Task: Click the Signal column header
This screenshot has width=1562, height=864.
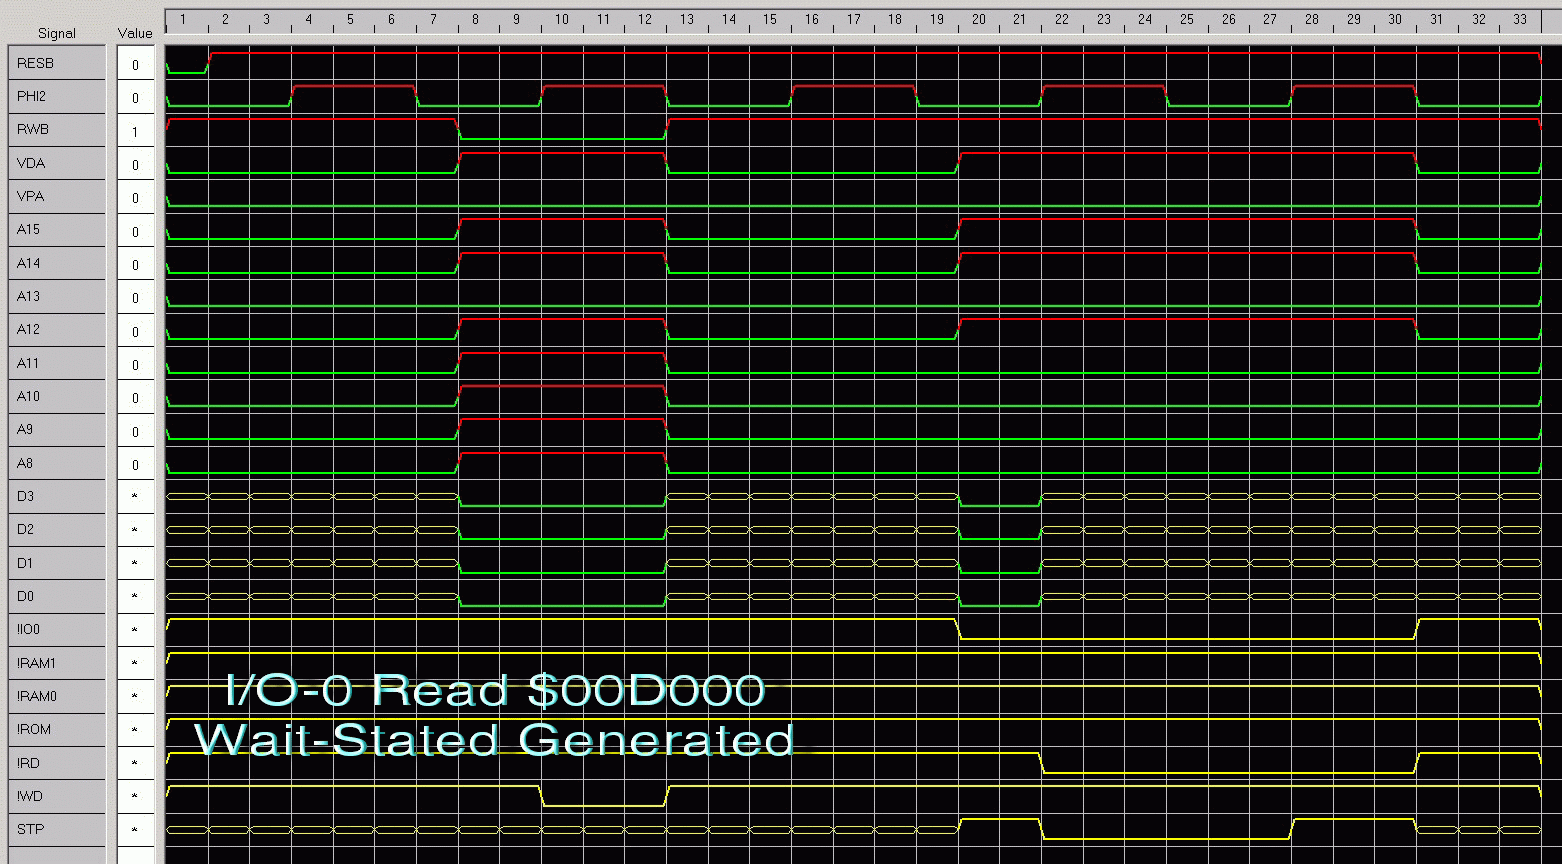Action: click(x=56, y=33)
